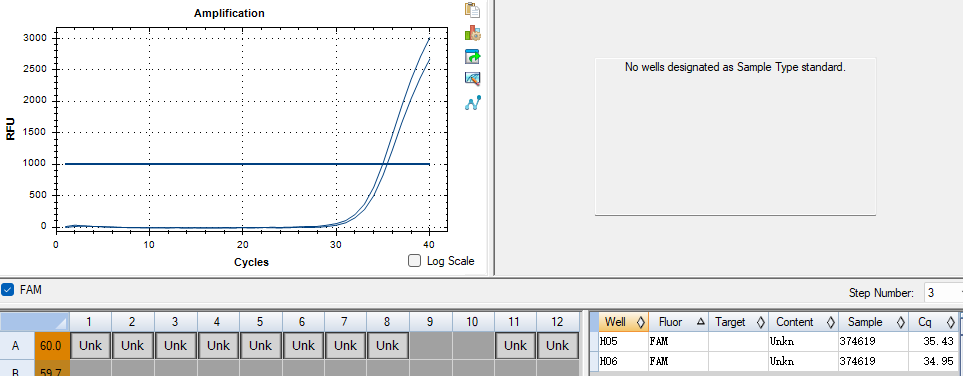Viewport: 963px width, 376px height.
Task: Uncheck the FAM fluorophore checkbox
Action: (7, 289)
